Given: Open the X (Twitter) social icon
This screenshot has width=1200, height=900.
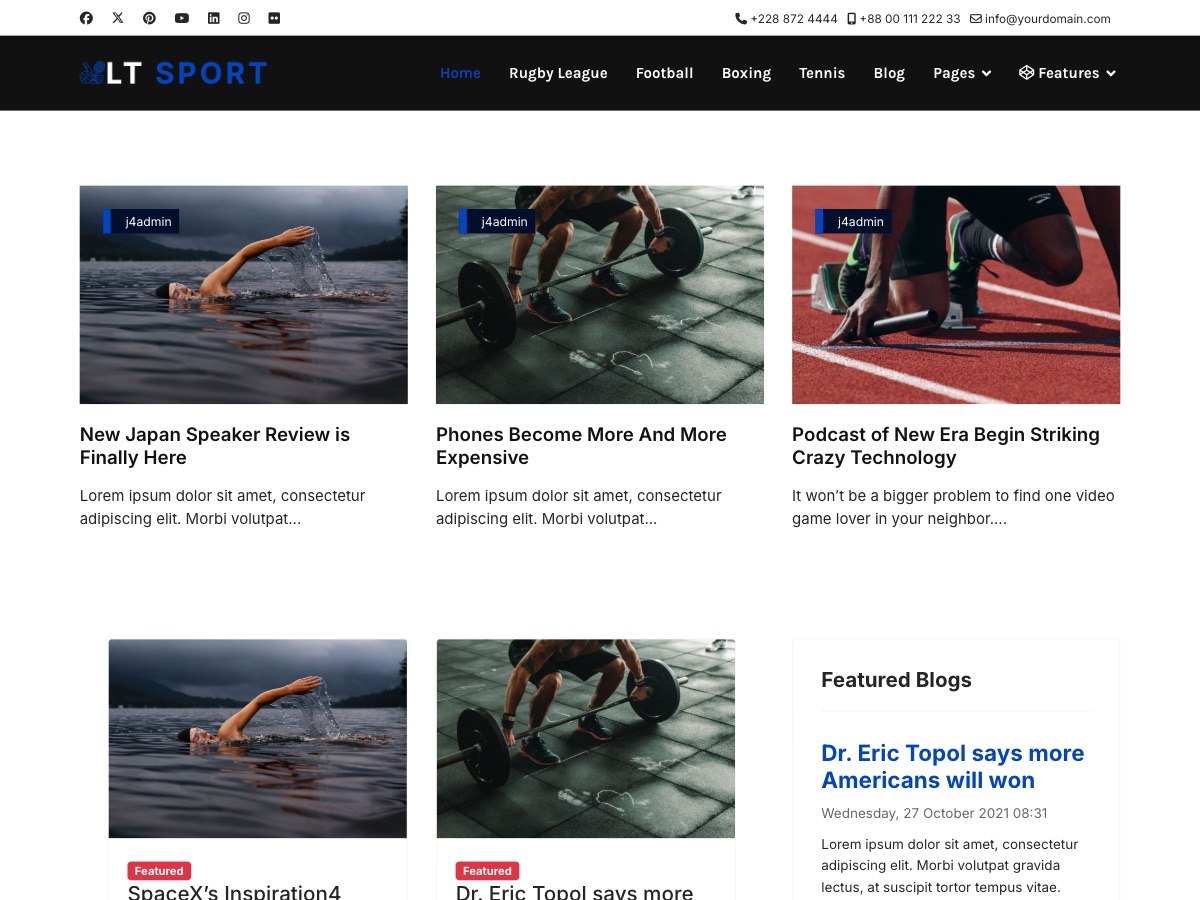Looking at the screenshot, I should click(x=118, y=18).
